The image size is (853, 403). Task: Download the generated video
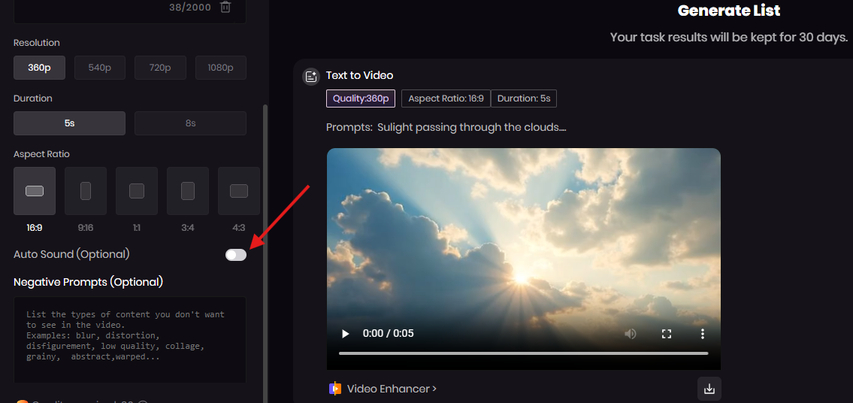709,389
